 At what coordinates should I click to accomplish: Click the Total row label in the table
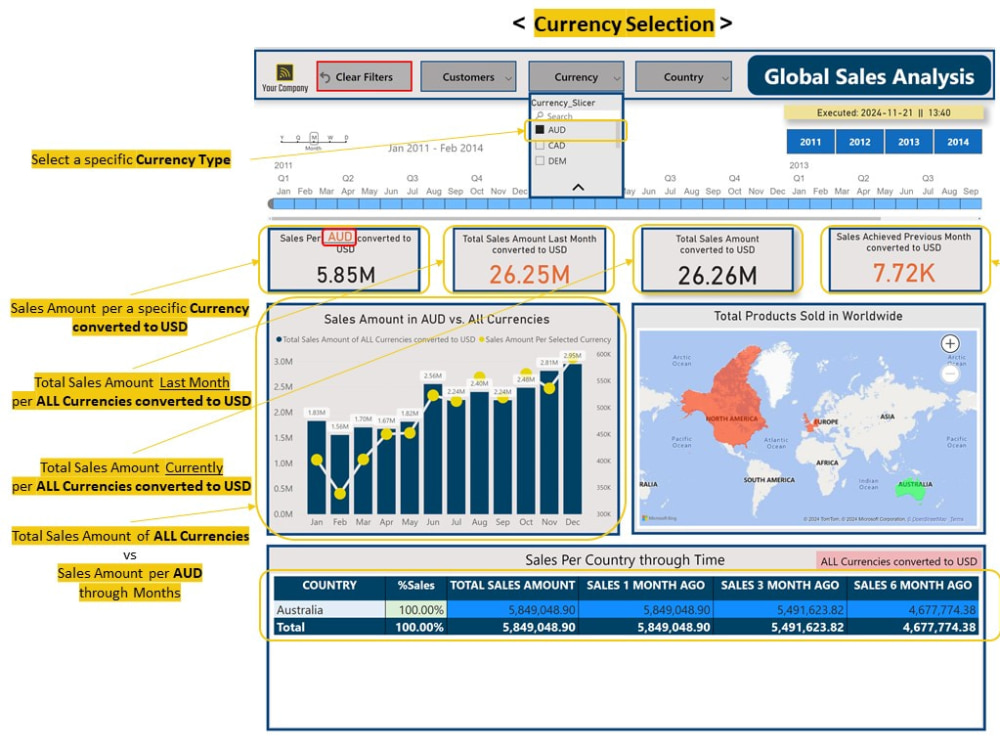[x=291, y=628]
